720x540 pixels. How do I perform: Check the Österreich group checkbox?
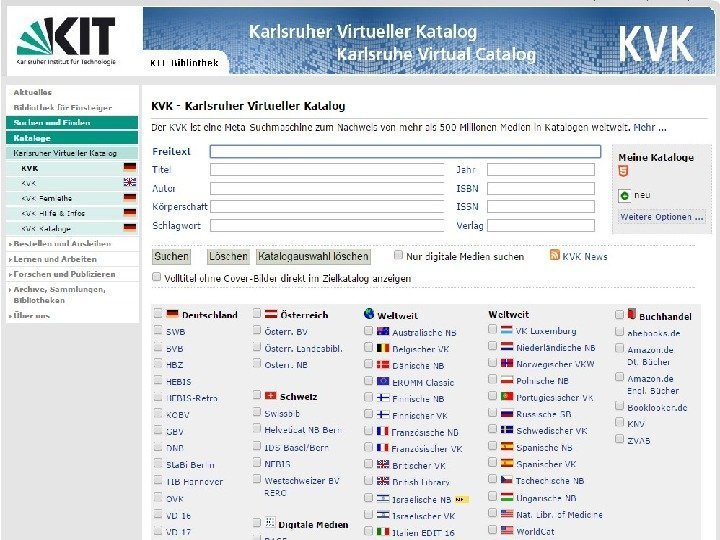point(257,313)
